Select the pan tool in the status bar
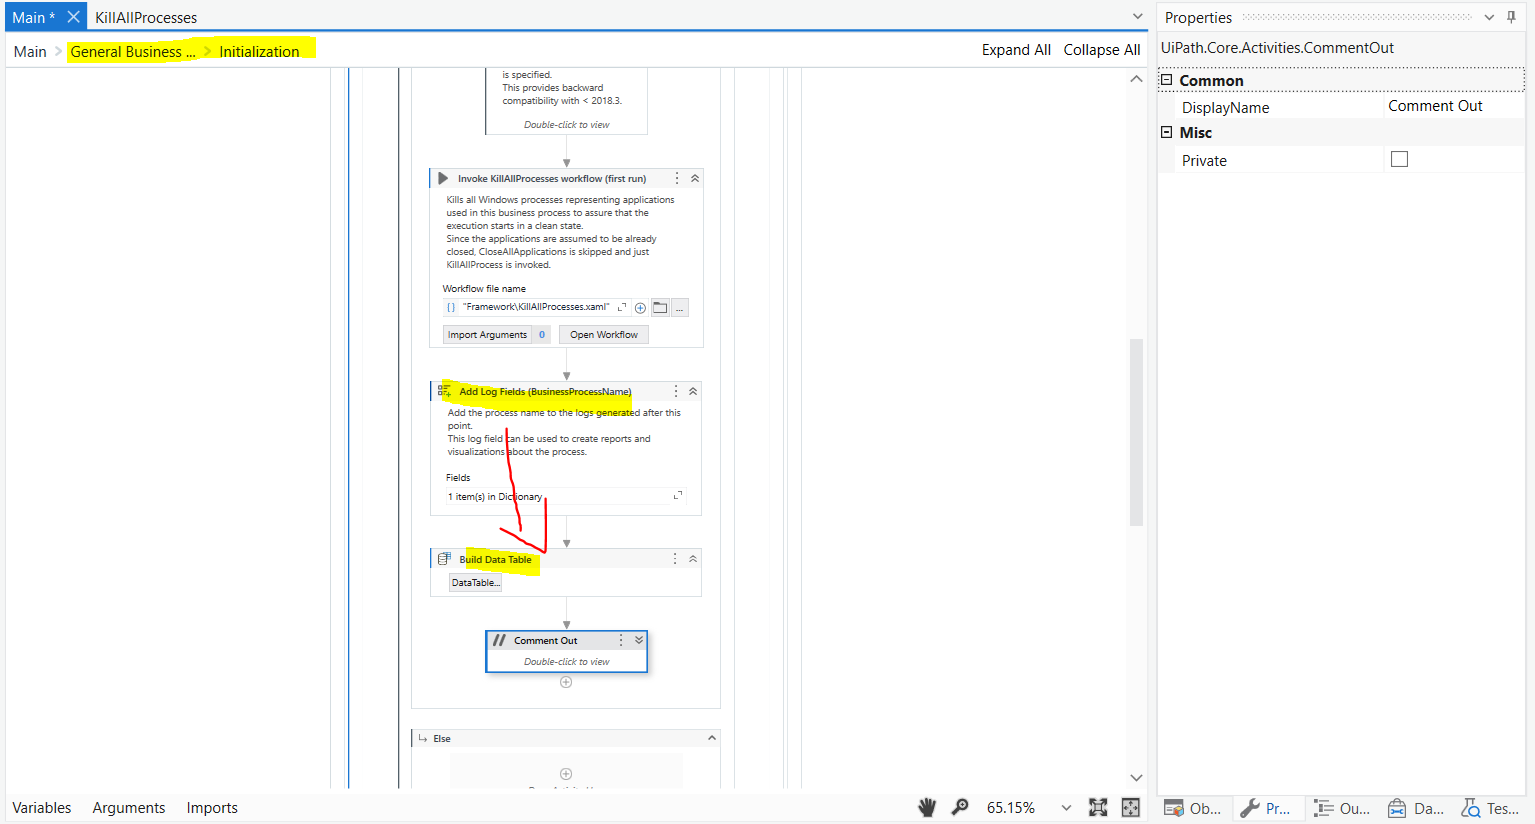This screenshot has width=1535, height=824. pos(926,807)
